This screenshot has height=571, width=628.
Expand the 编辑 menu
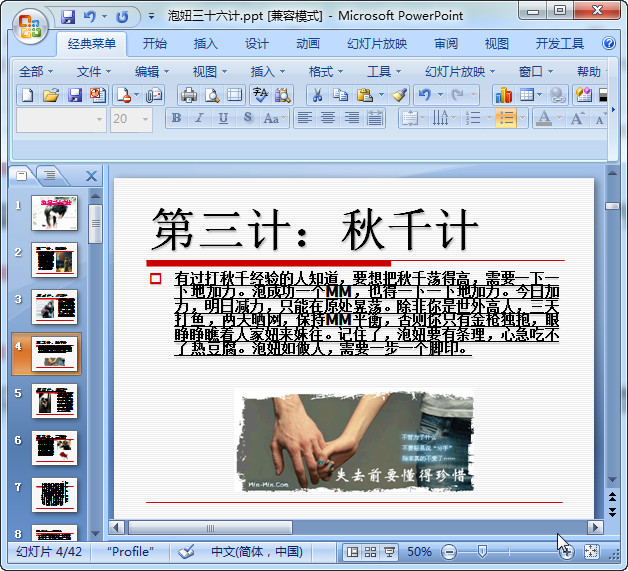152,72
